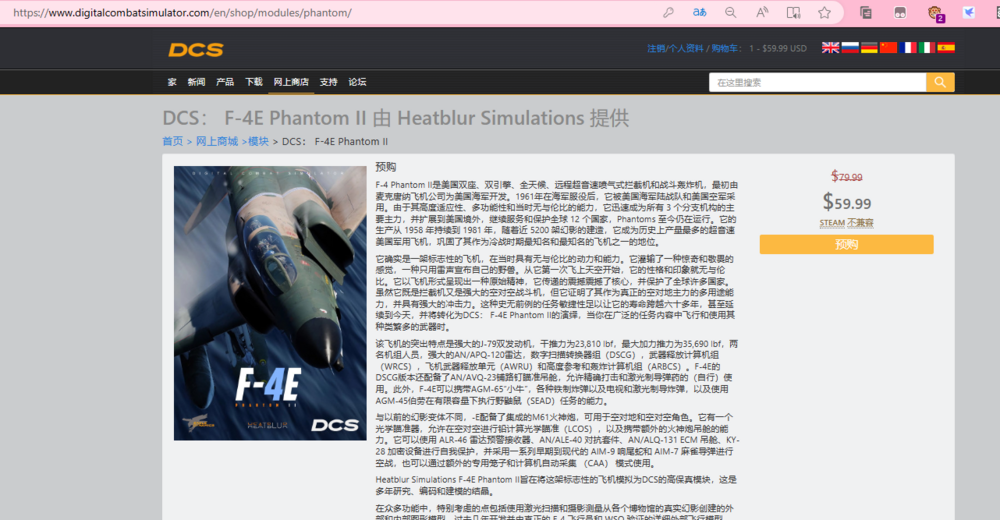Click the translate page icon

coord(700,12)
